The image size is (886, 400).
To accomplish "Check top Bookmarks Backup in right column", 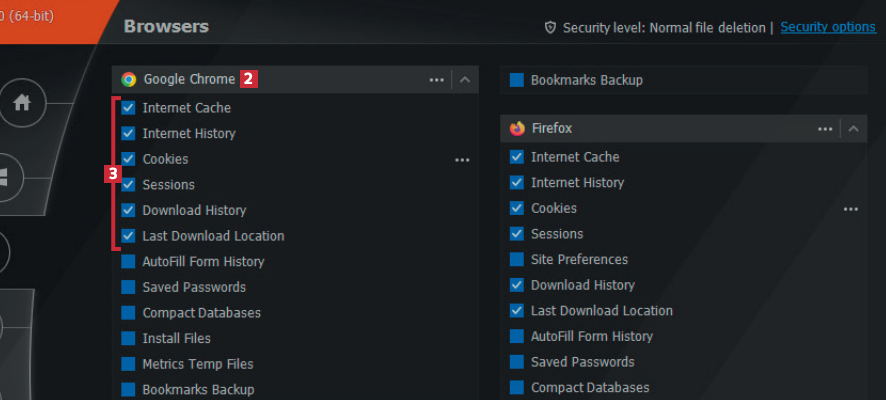I will click(517, 80).
